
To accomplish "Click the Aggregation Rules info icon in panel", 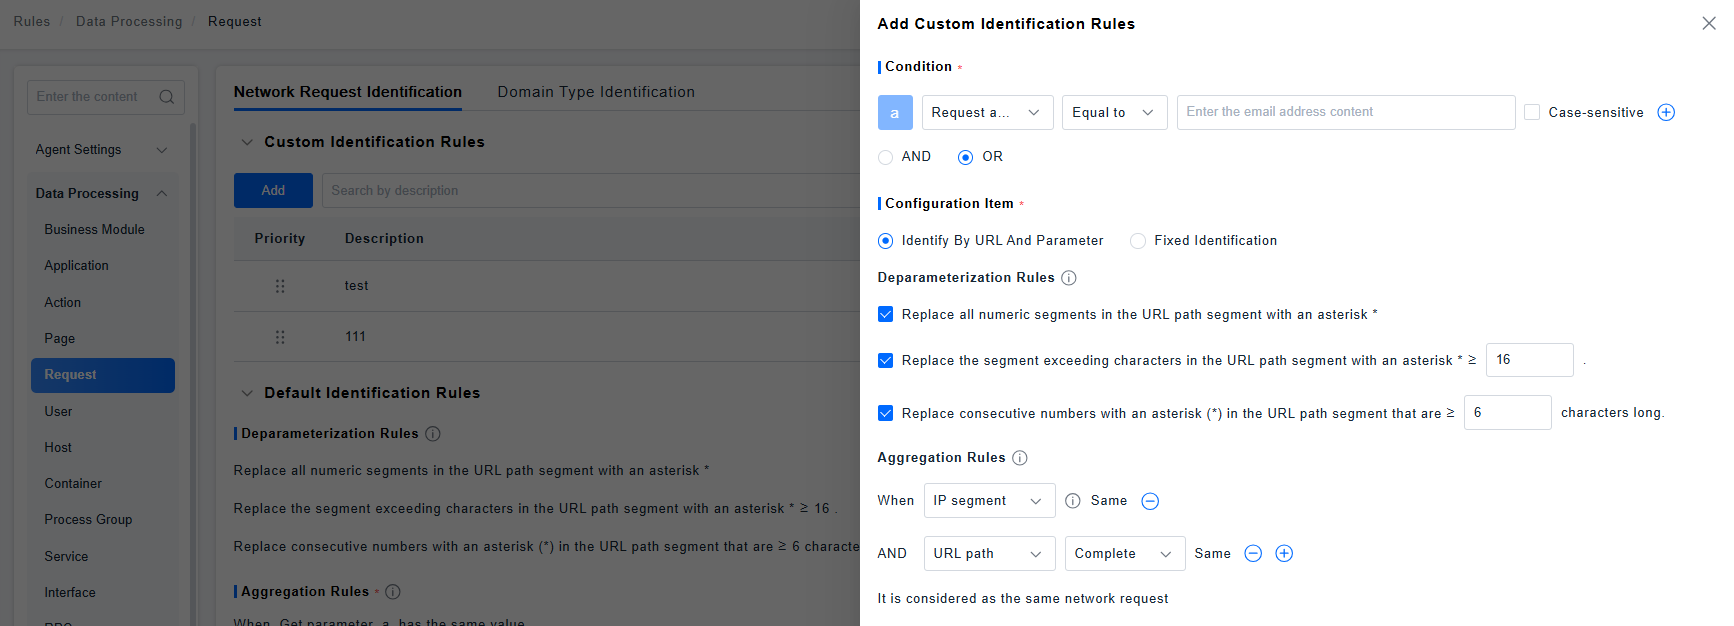I will [x=1019, y=458].
